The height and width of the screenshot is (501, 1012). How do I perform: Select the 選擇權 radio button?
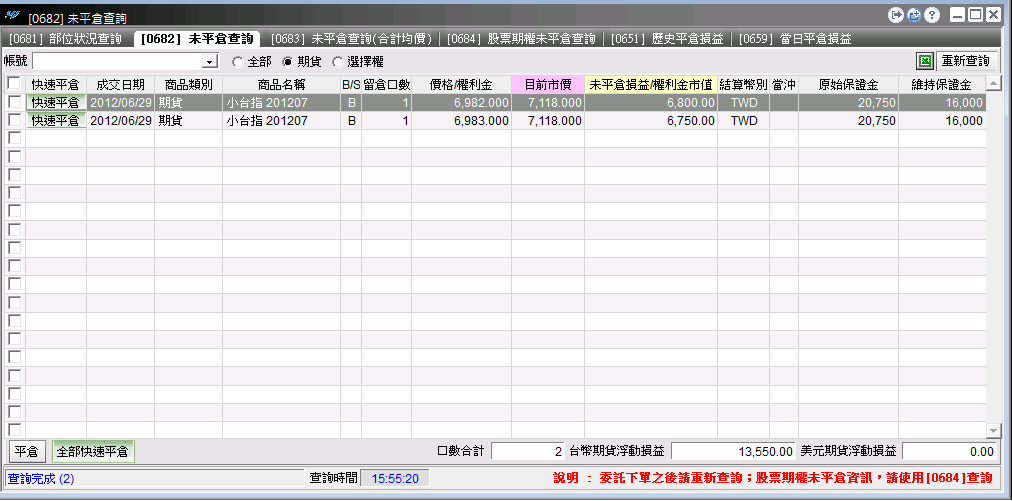coord(338,62)
